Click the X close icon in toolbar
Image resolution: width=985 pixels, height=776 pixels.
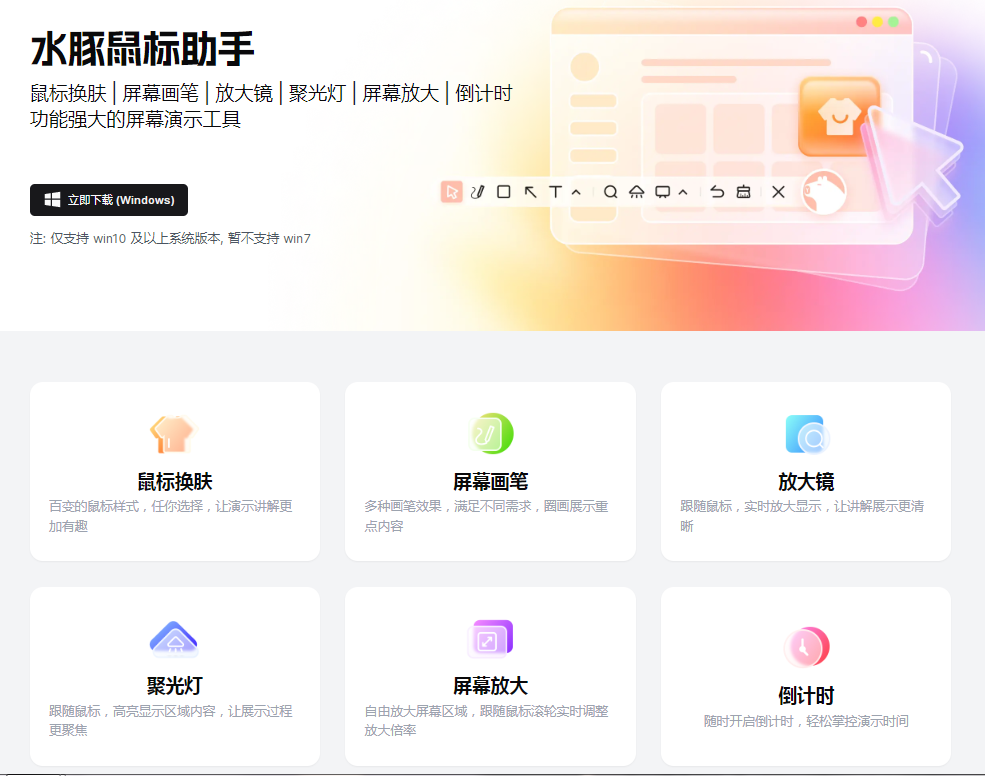pyautogui.click(x=778, y=192)
